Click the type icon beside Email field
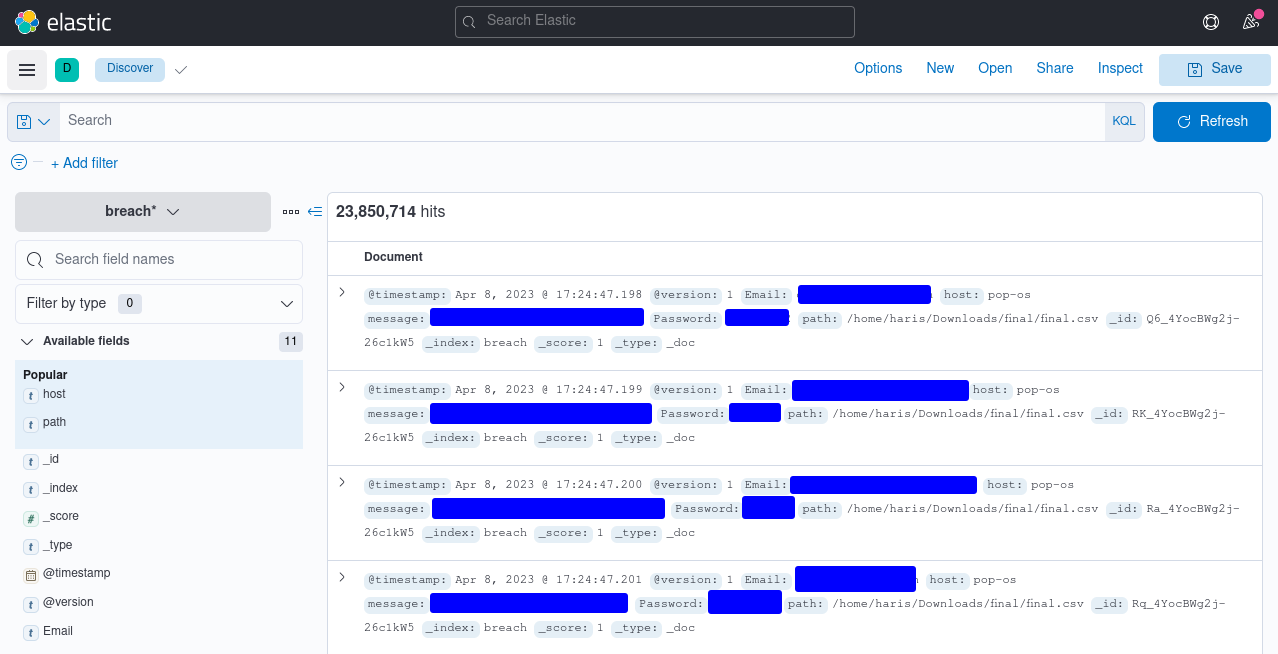 click(x=31, y=633)
